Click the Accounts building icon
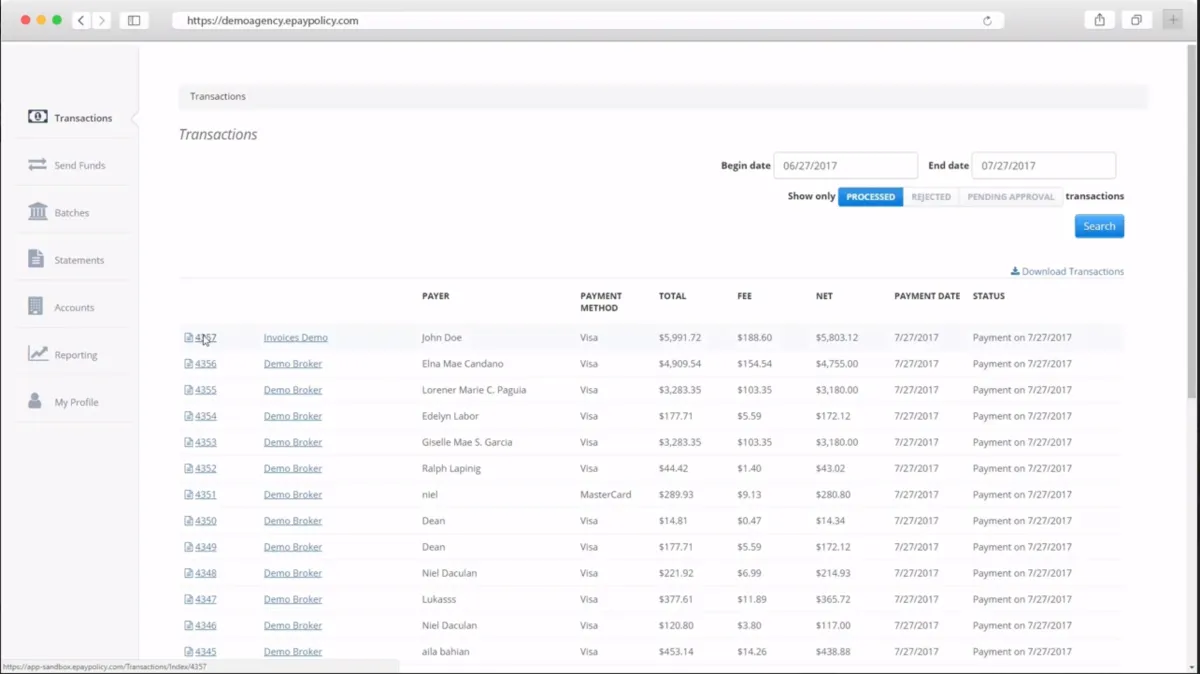This screenshot has width=1200, height=674. tap(36, 307)
